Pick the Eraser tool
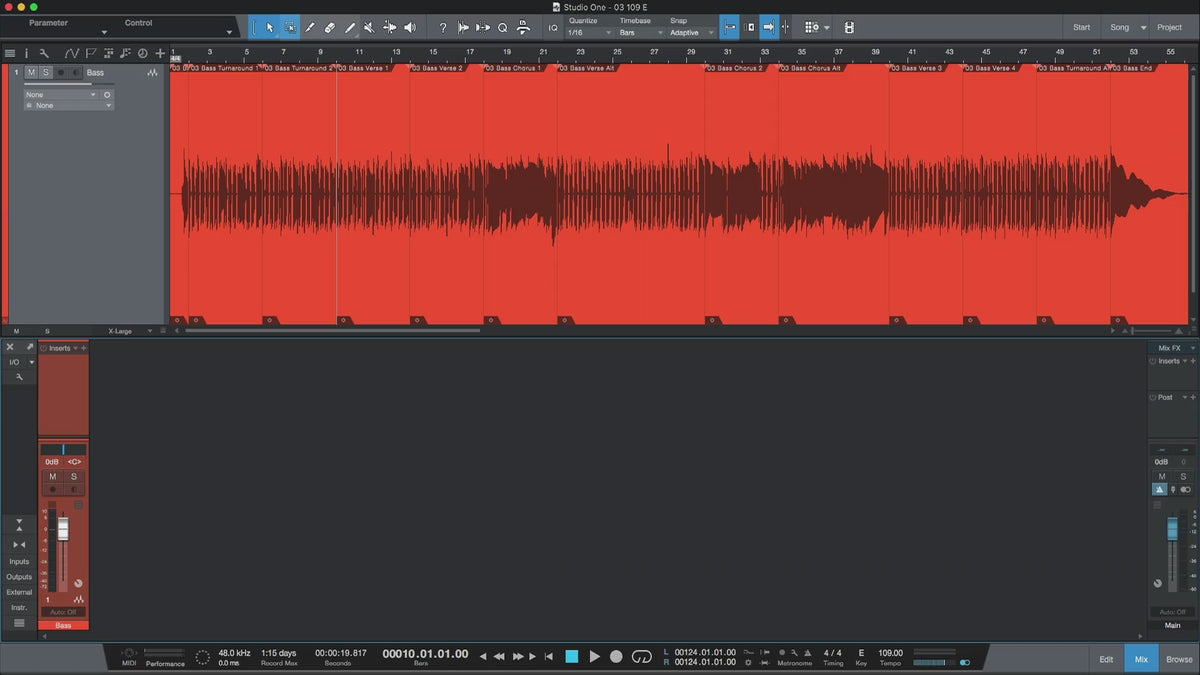The width and height of the screenshot is (1200, 675). point(330,28)
